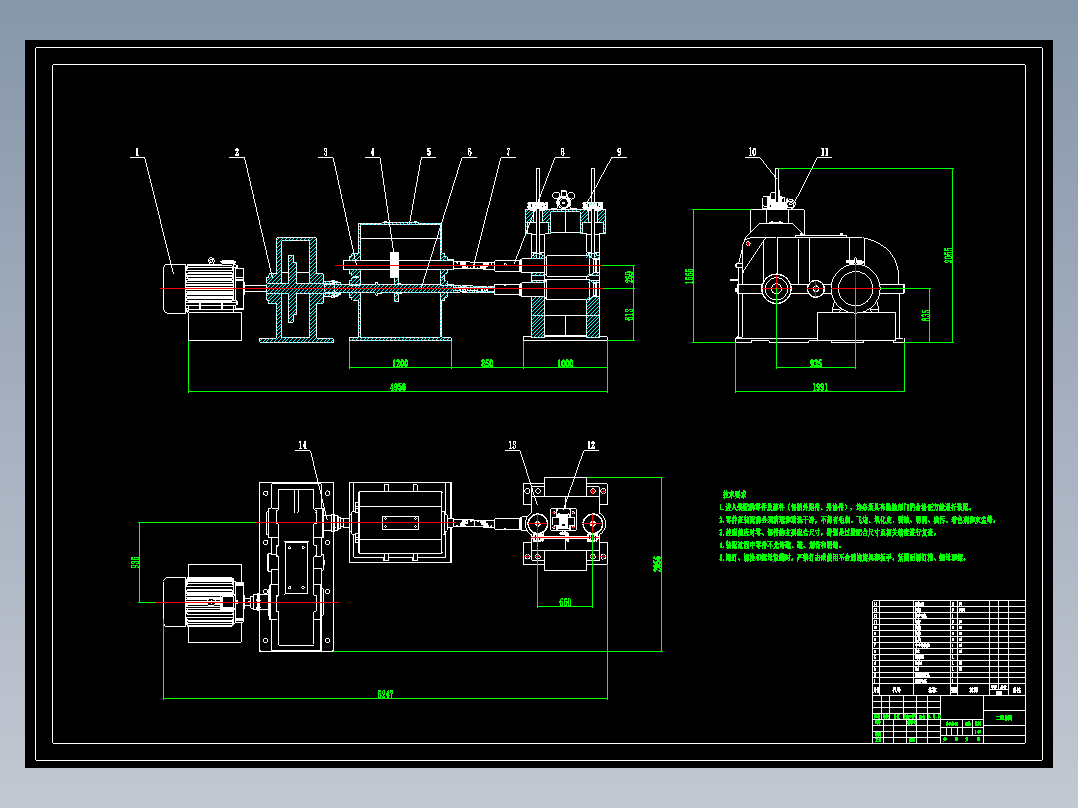The width and height of the screenshot is (1078, 808).
Task: Select the vertical dimension value "1666"
Action: coord(689,276)
